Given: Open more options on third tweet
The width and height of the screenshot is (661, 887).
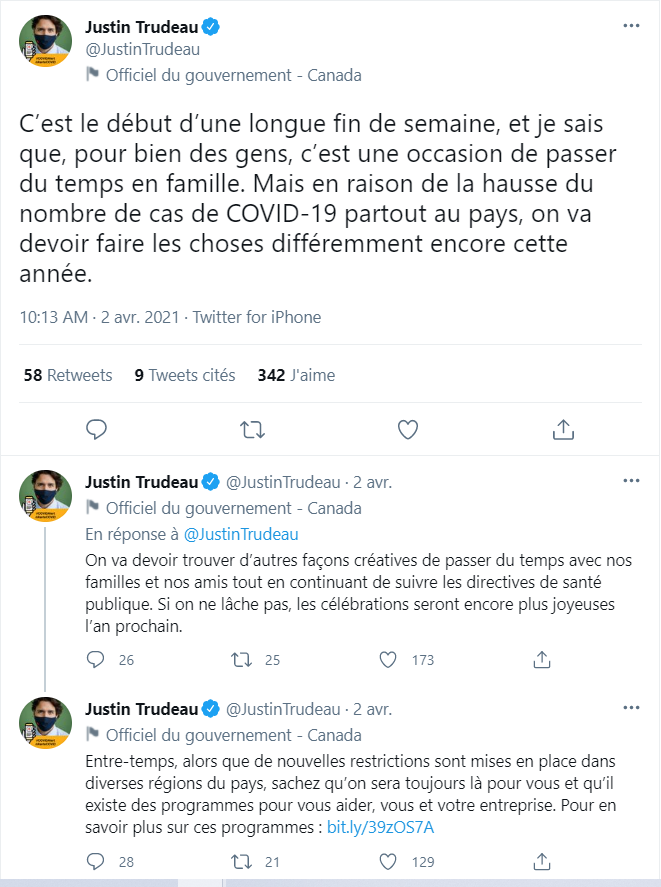Looking at the screenshot, I should pos(631,708).
